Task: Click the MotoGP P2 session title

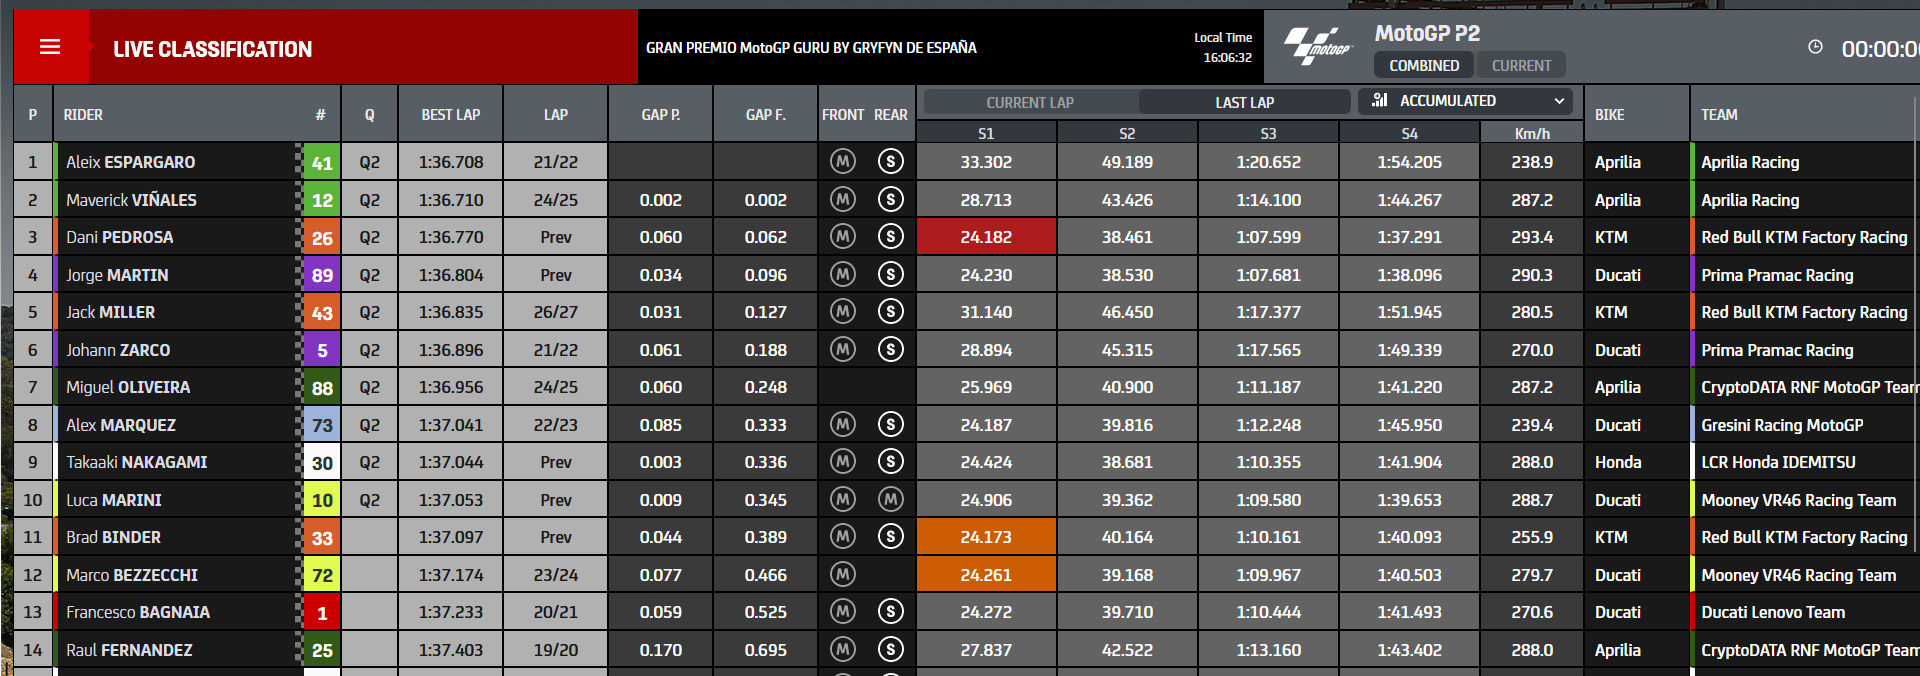Action: click(x=1427, y=33)
